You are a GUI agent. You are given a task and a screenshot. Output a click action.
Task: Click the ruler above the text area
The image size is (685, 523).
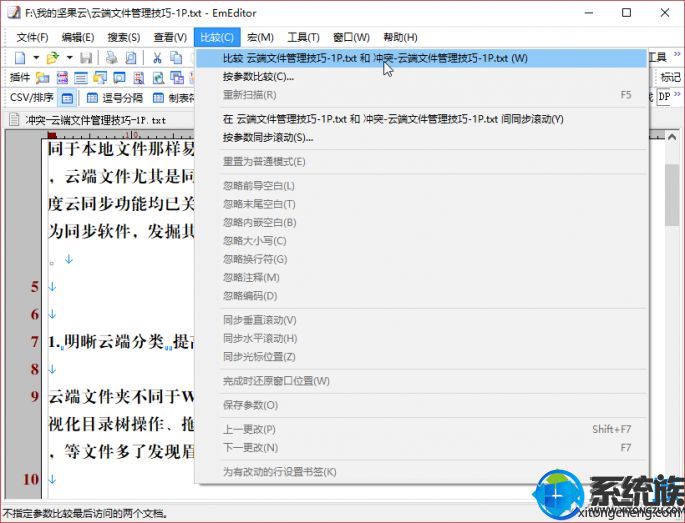click(x=120, y=135)
